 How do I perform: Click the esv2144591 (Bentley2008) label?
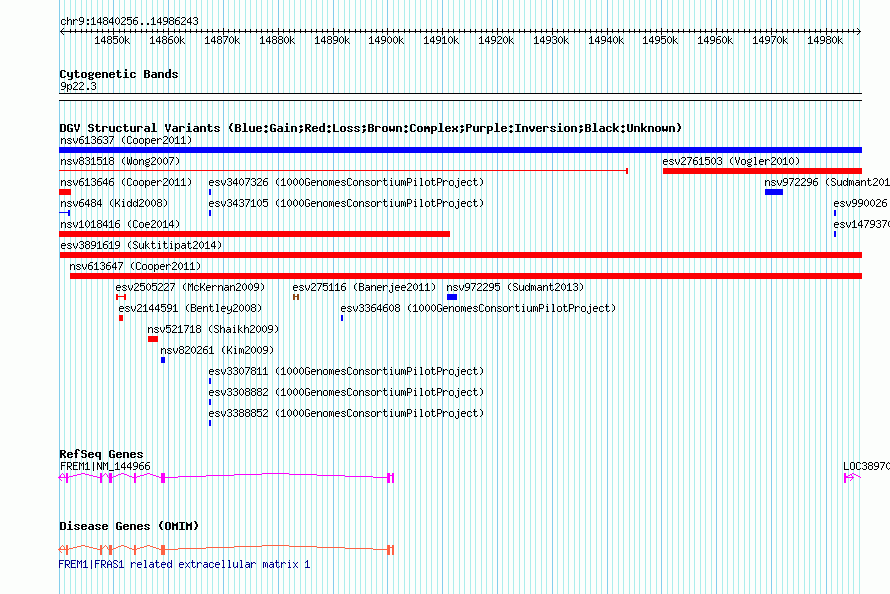tap(190, 308)
